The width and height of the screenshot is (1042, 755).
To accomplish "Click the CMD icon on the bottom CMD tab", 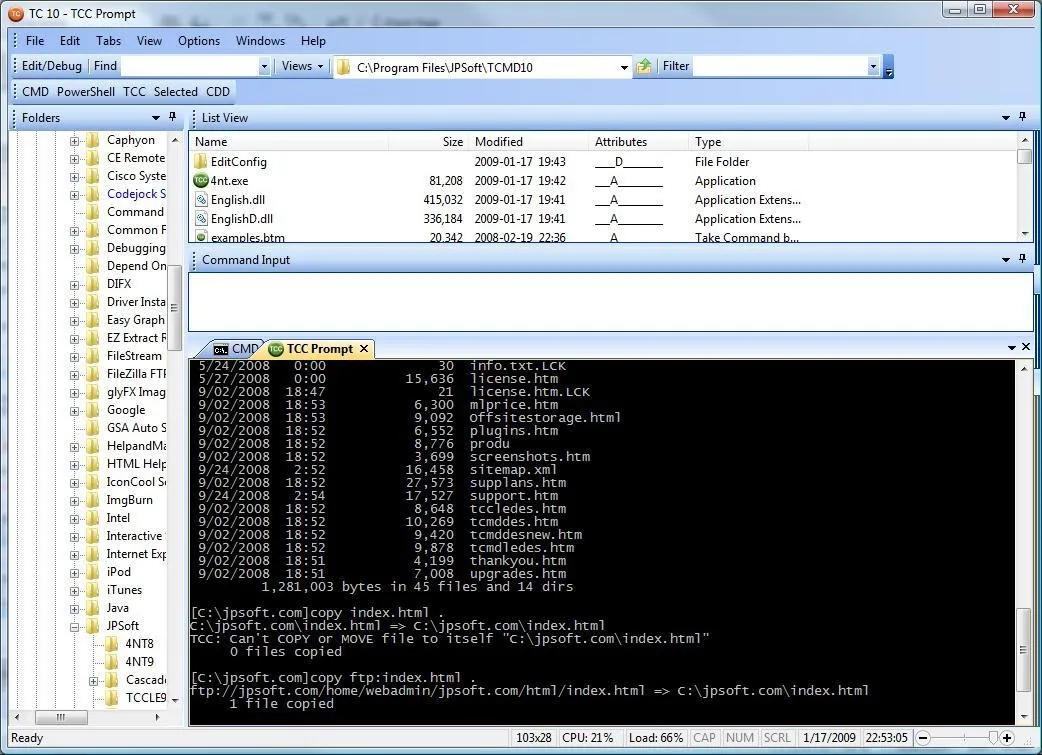I will (x=222, y=349).
